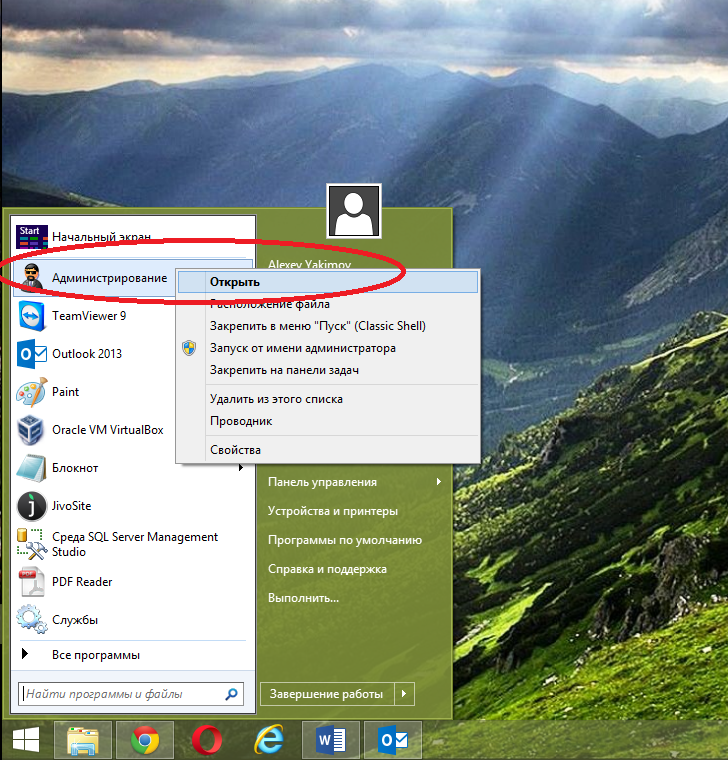Expand Все программы arrow

pyautogui.click(x=25, y=654)
